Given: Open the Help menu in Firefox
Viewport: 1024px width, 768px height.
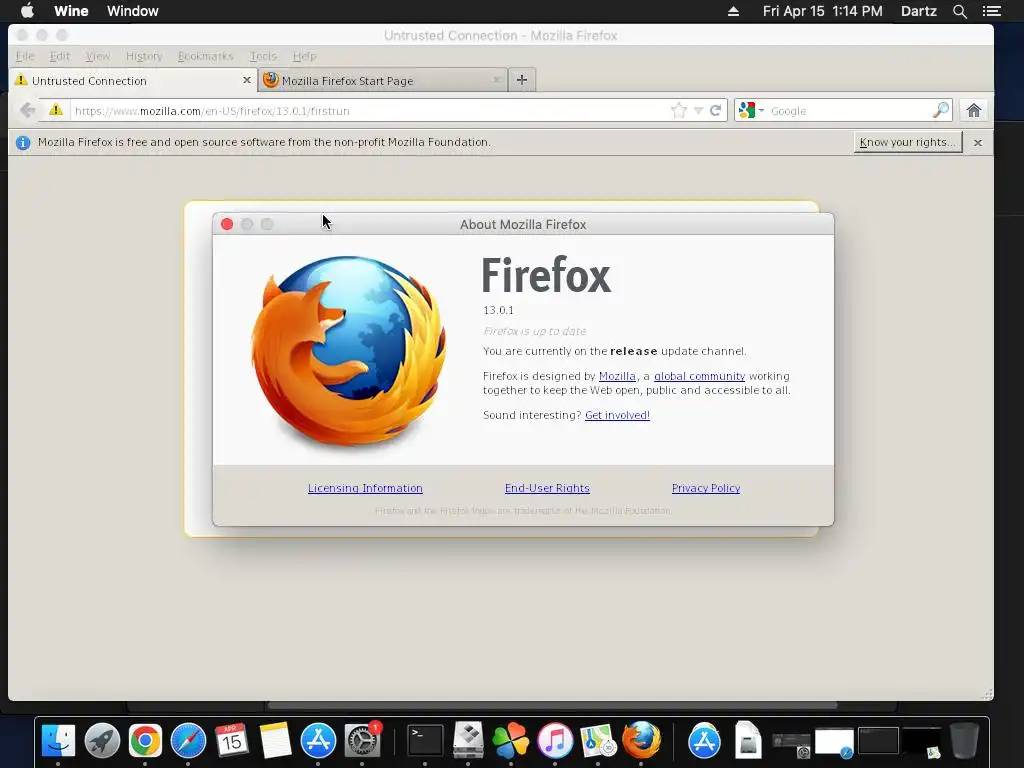Looking at the screenshot, I should pyautogui.click(x=304, y=56).
